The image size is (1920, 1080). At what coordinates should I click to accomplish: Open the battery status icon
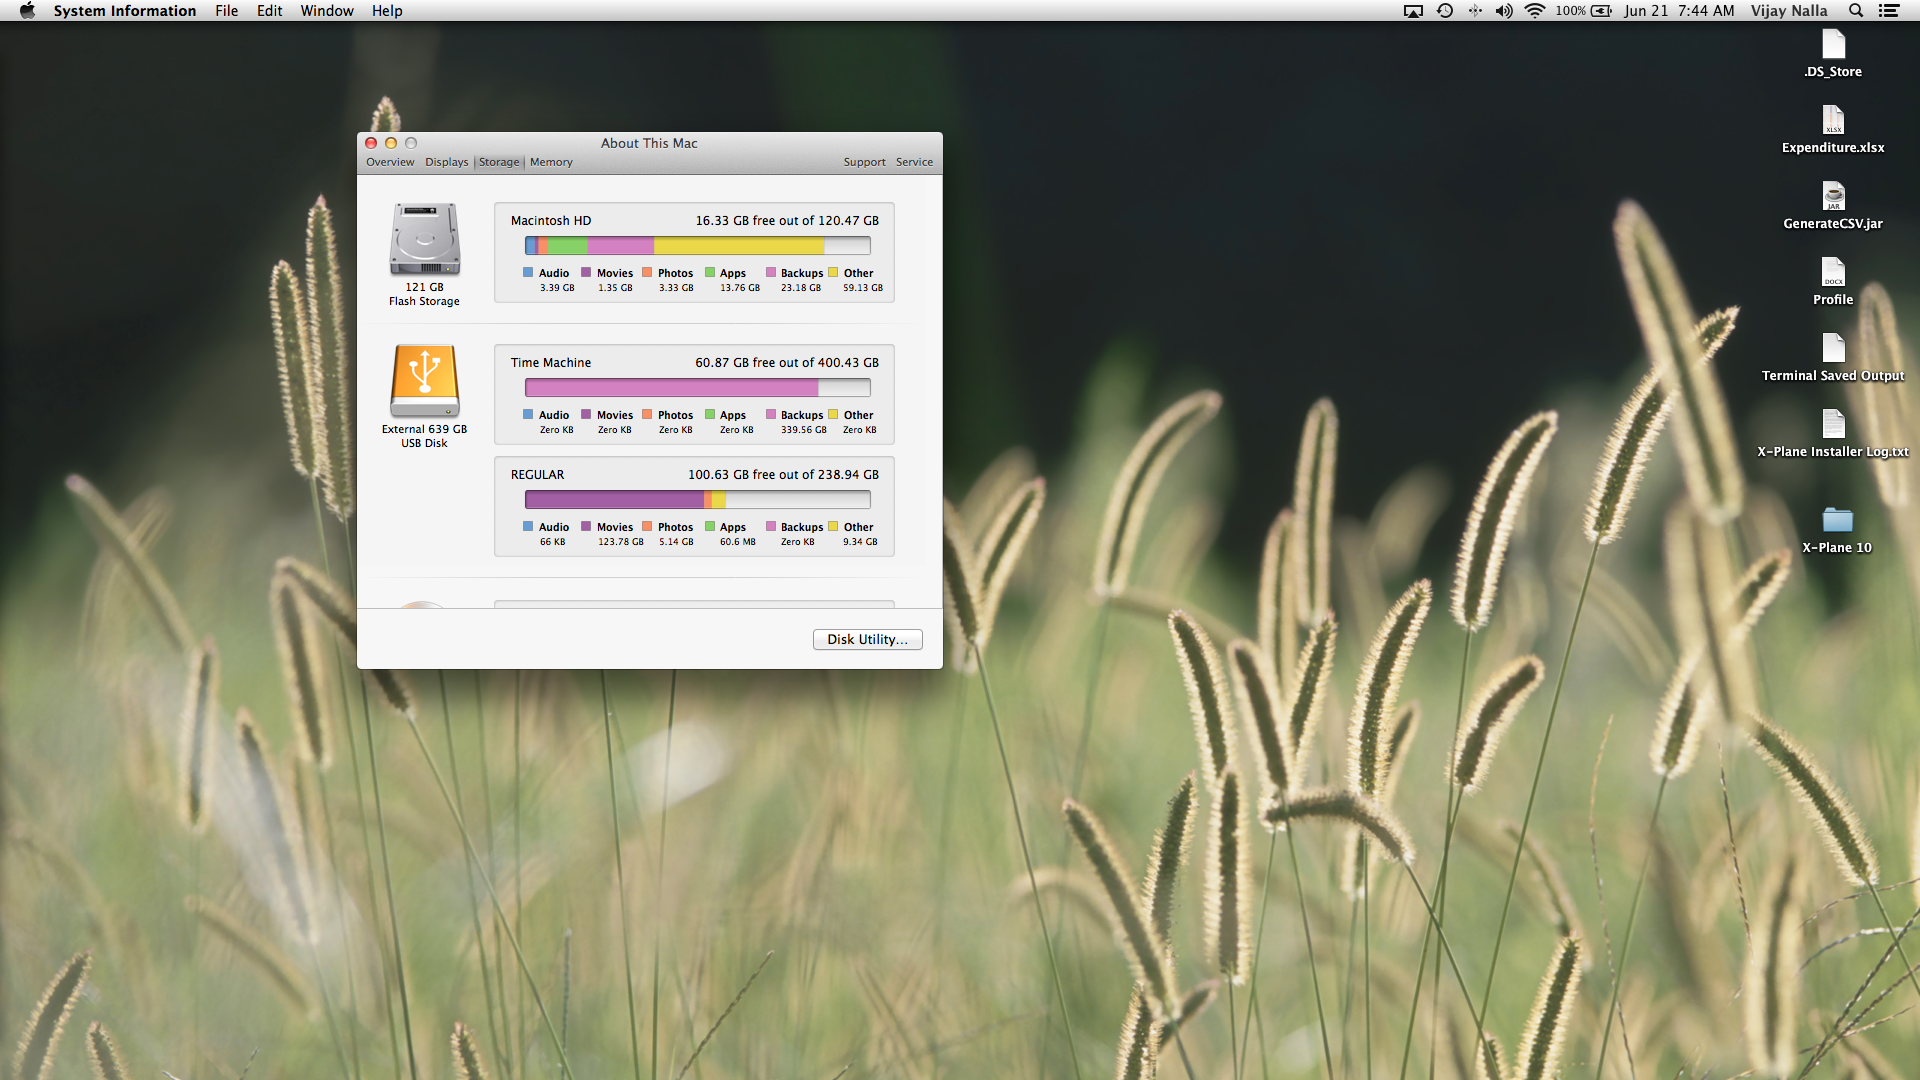pyautogui.click(x=1601, y=11)
